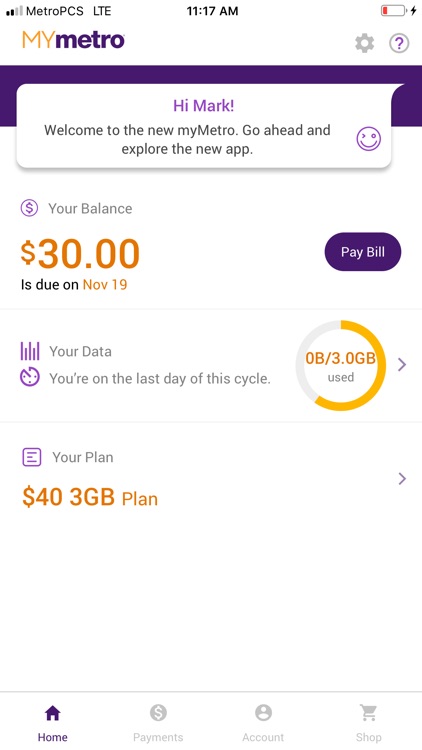
Task: Tap the Hi Mark welcome card
Action: (204, 126)
